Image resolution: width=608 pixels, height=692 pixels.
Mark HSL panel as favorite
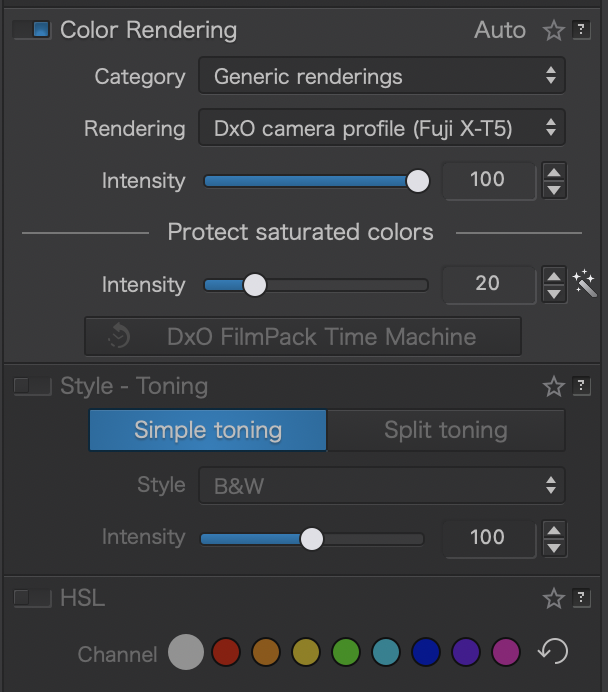point(553,599)
